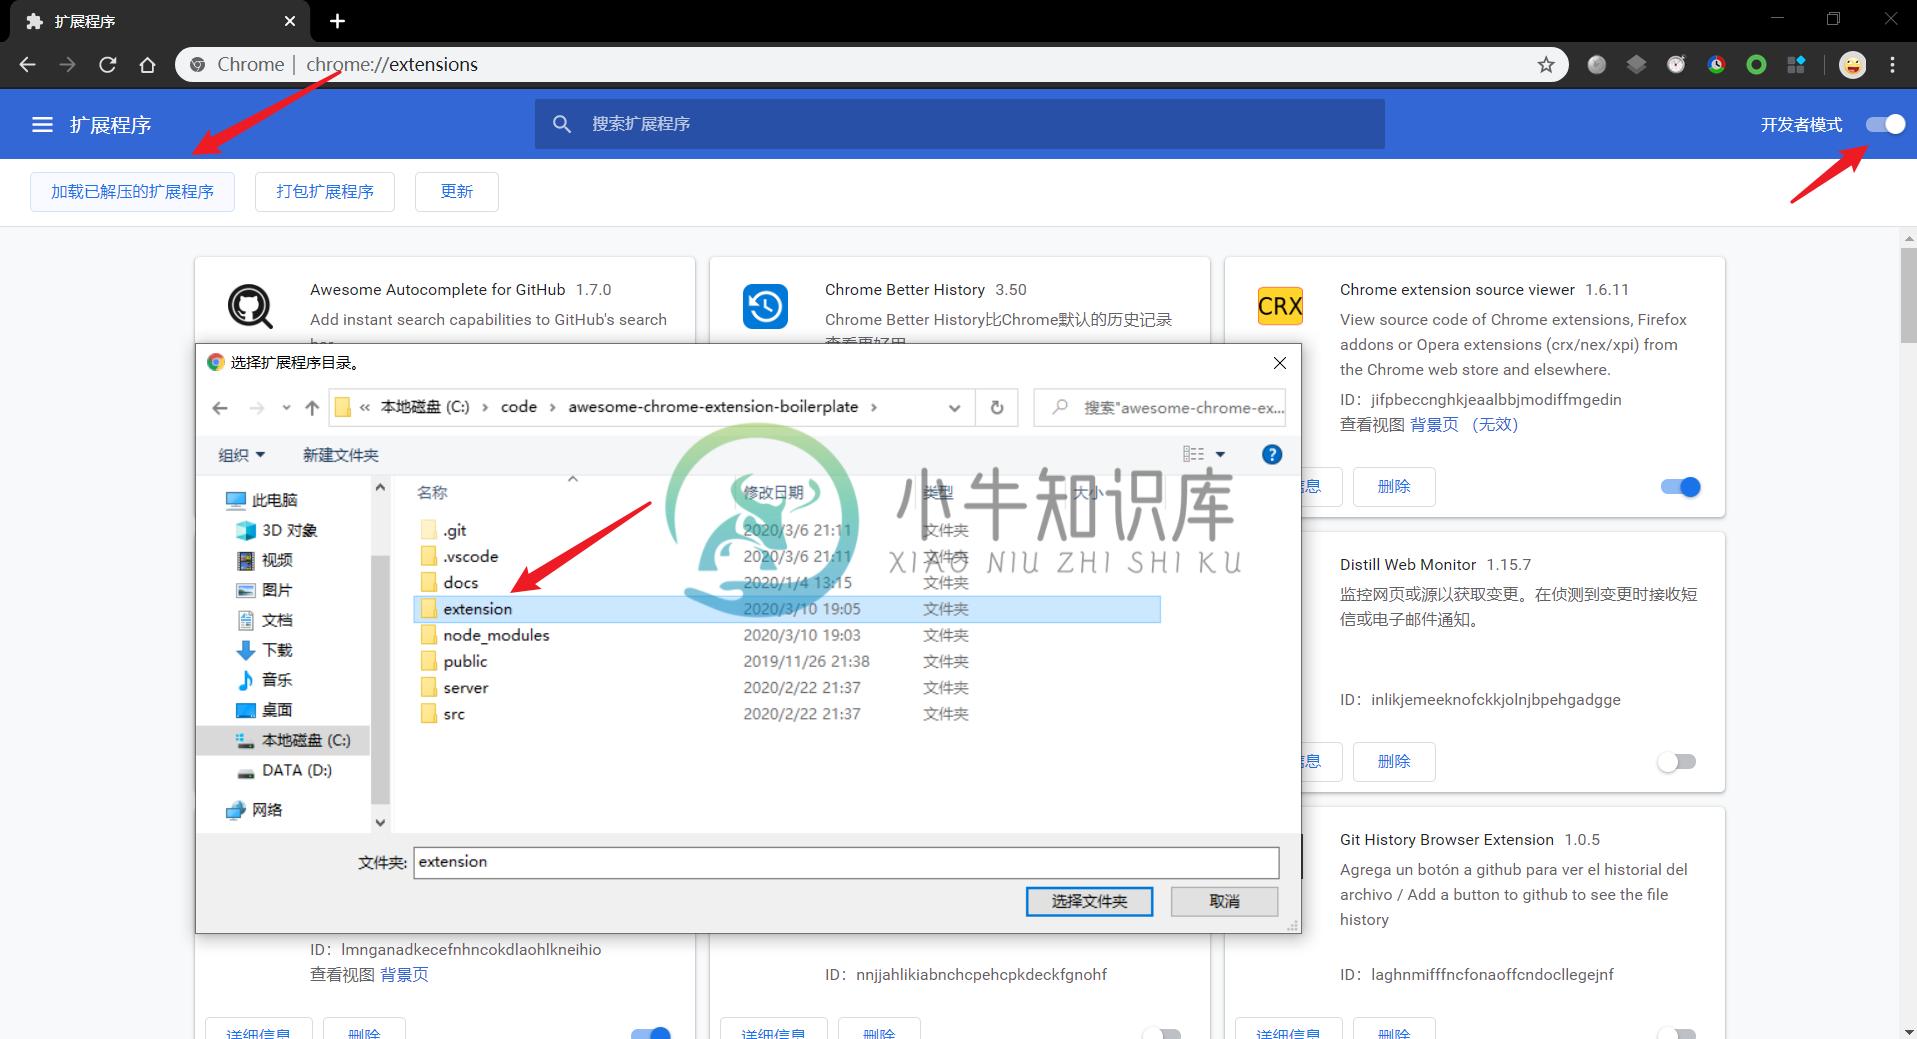Click dialog search box

click(x=1160, y=407)
